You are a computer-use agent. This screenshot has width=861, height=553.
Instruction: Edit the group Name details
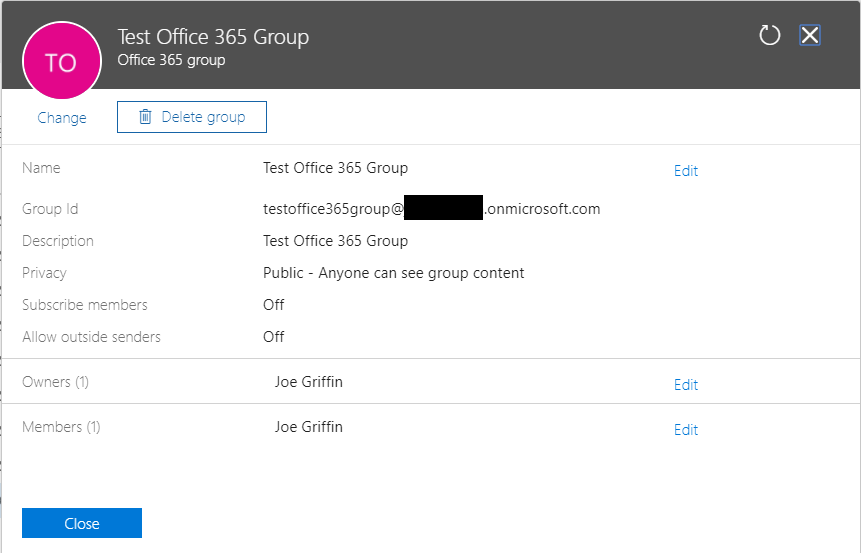(x=685, y=171)
